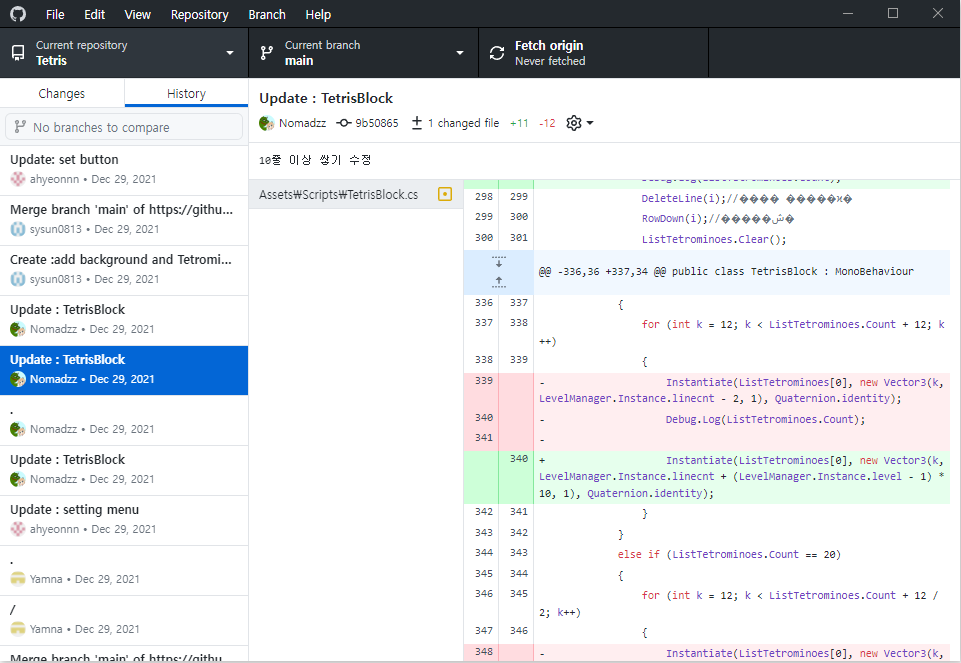Click +11 additions count
961x663 pixels.
pyautogui.click(x=519, y=123)
